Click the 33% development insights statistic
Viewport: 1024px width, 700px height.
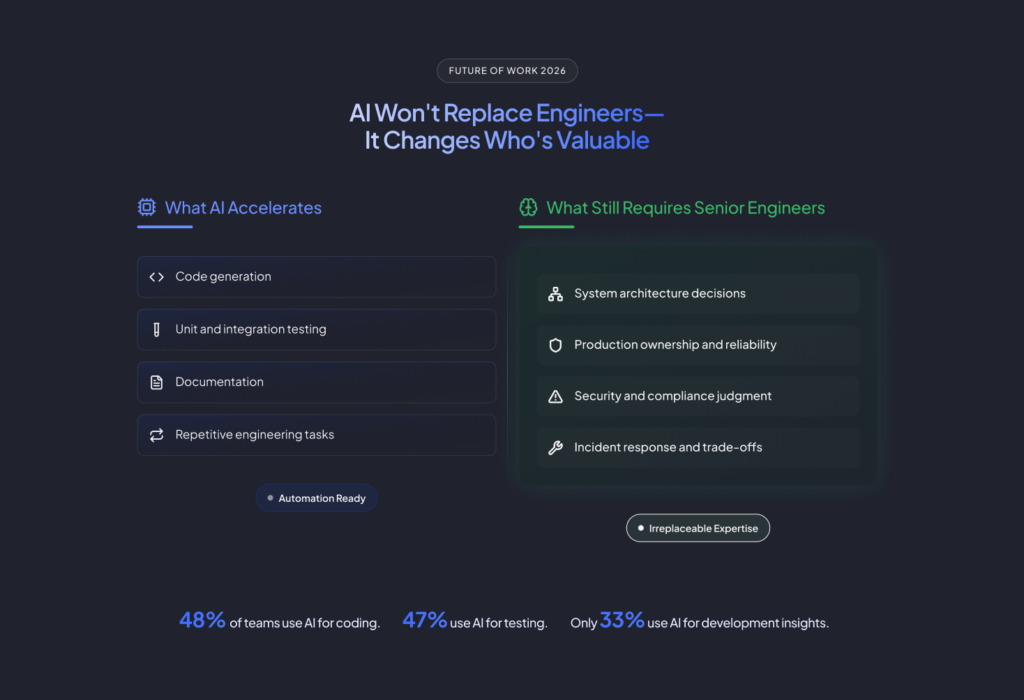point(622,621)
